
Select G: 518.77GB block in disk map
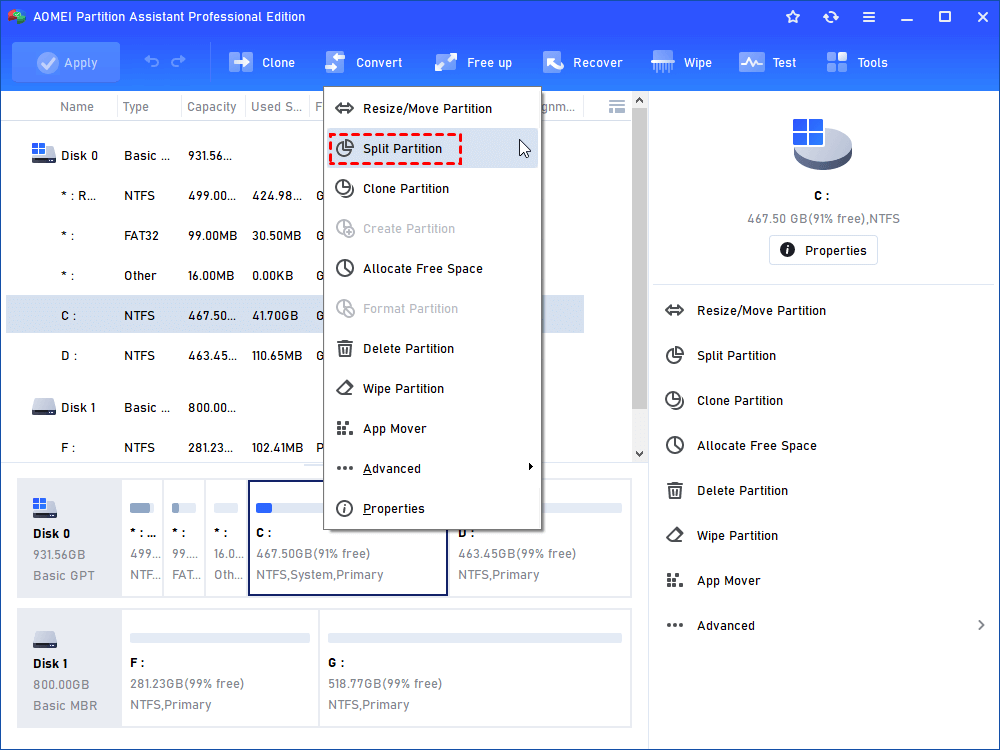pos(475,668)
